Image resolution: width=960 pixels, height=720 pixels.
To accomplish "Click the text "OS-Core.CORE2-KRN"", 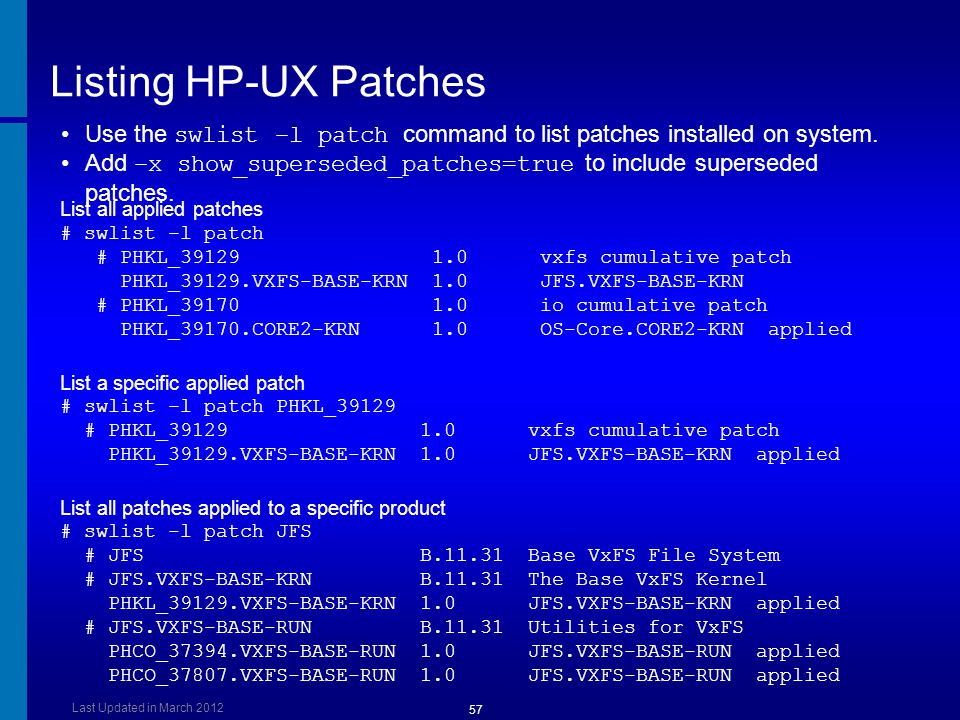I will [642, 329].
